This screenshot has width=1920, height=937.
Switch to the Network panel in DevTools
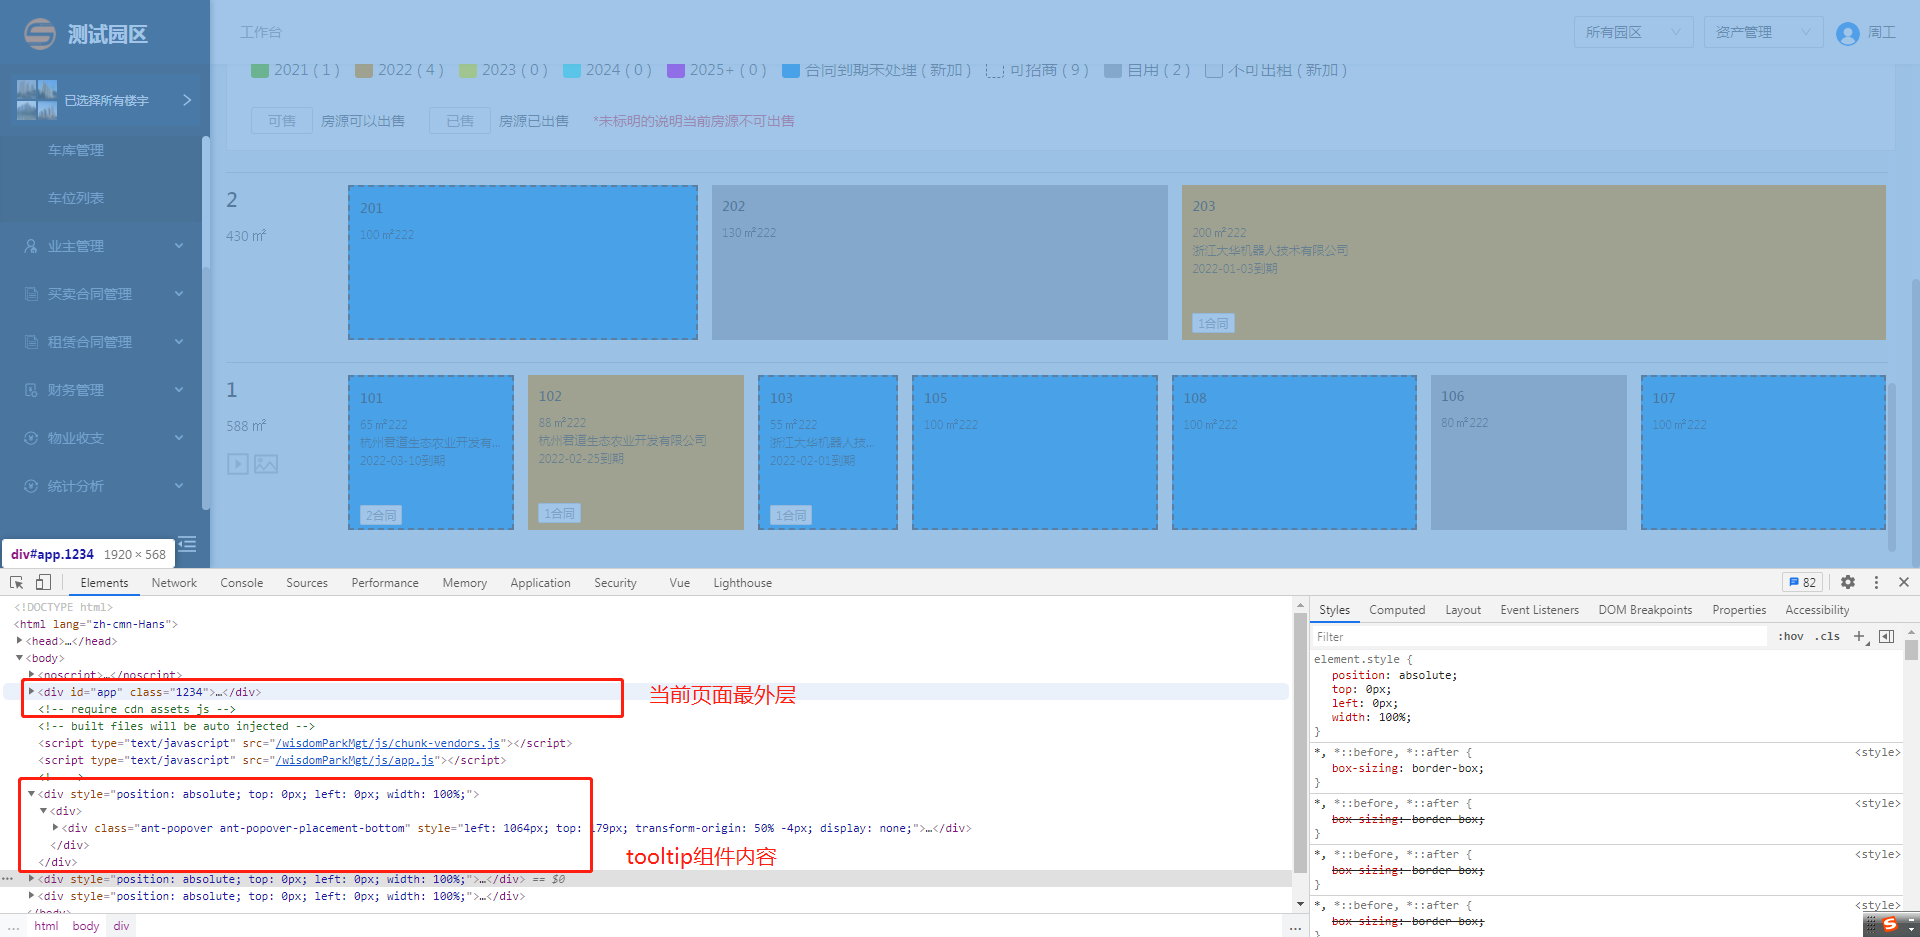pyautogui.click(x=174, y=582)
